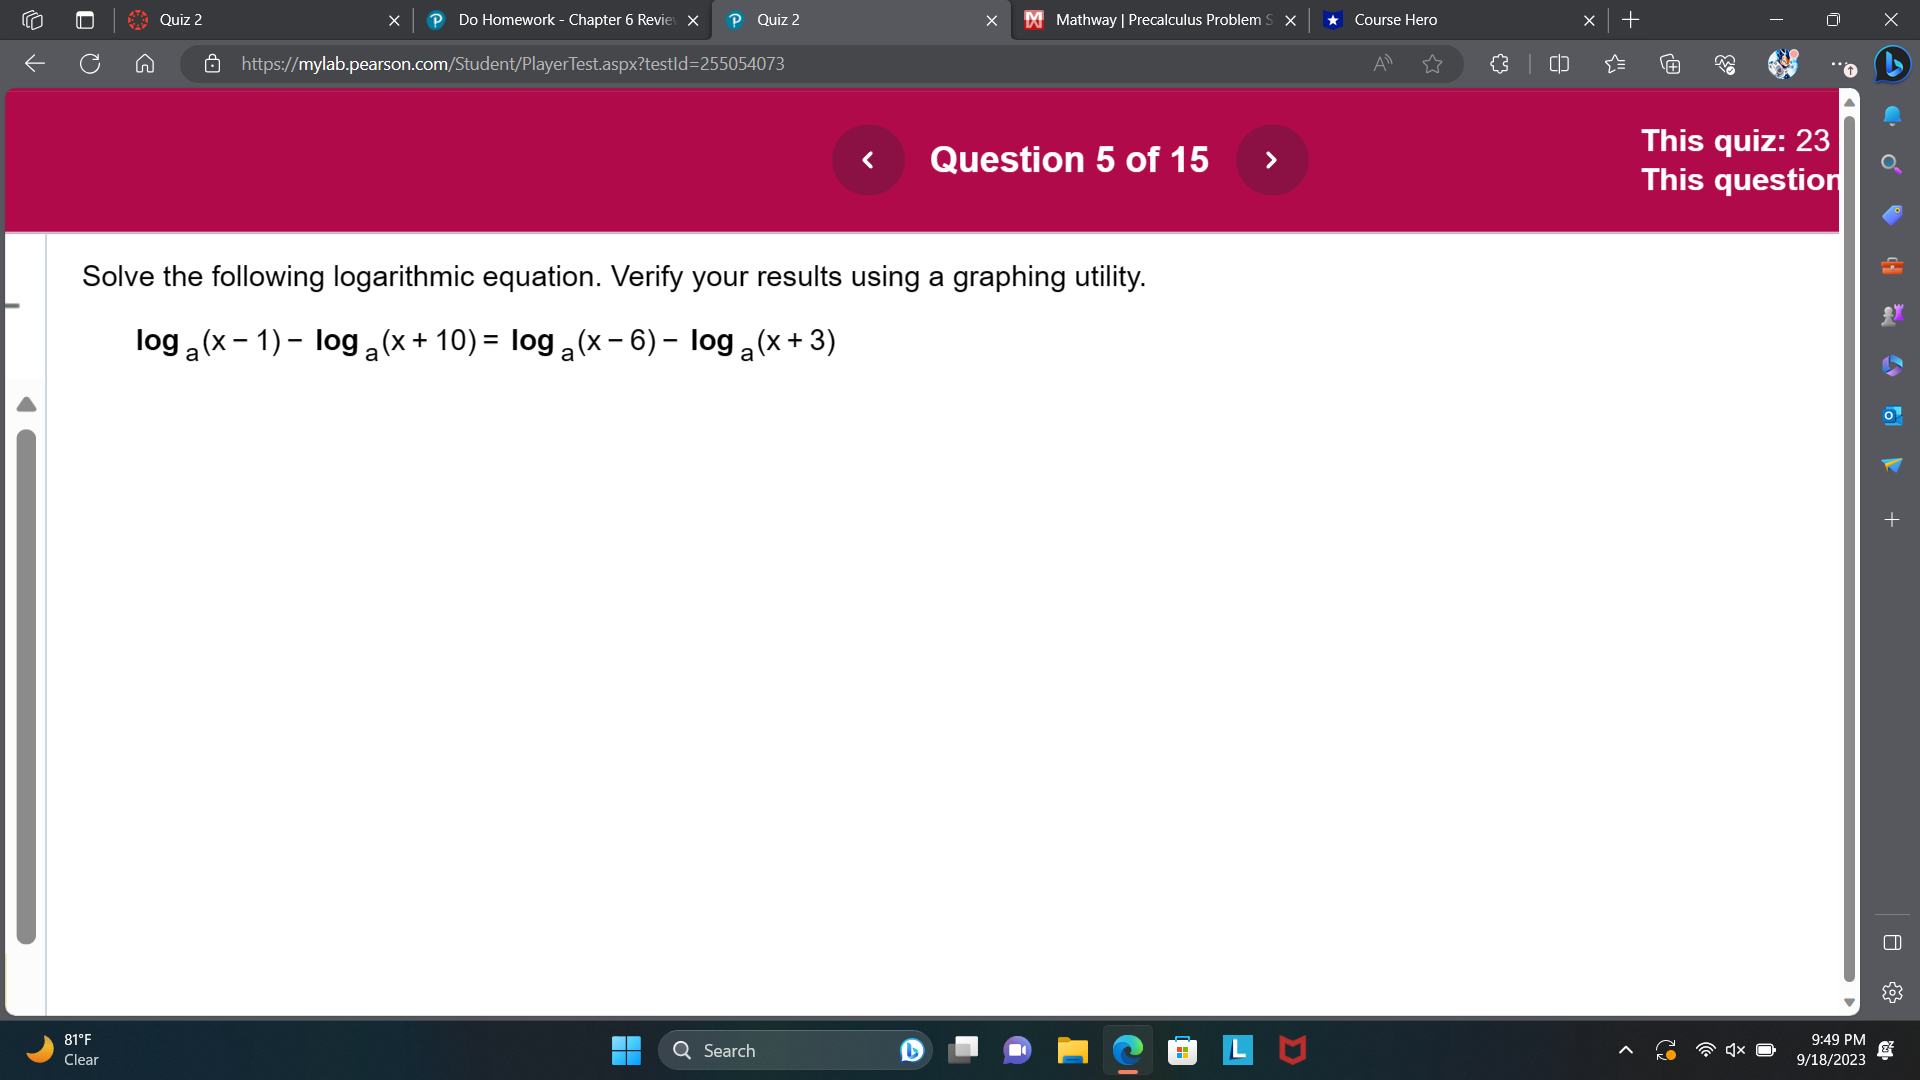Mute the volume from the system tray
Screen dimensions: 1920x1080
click(1735, 1050)
